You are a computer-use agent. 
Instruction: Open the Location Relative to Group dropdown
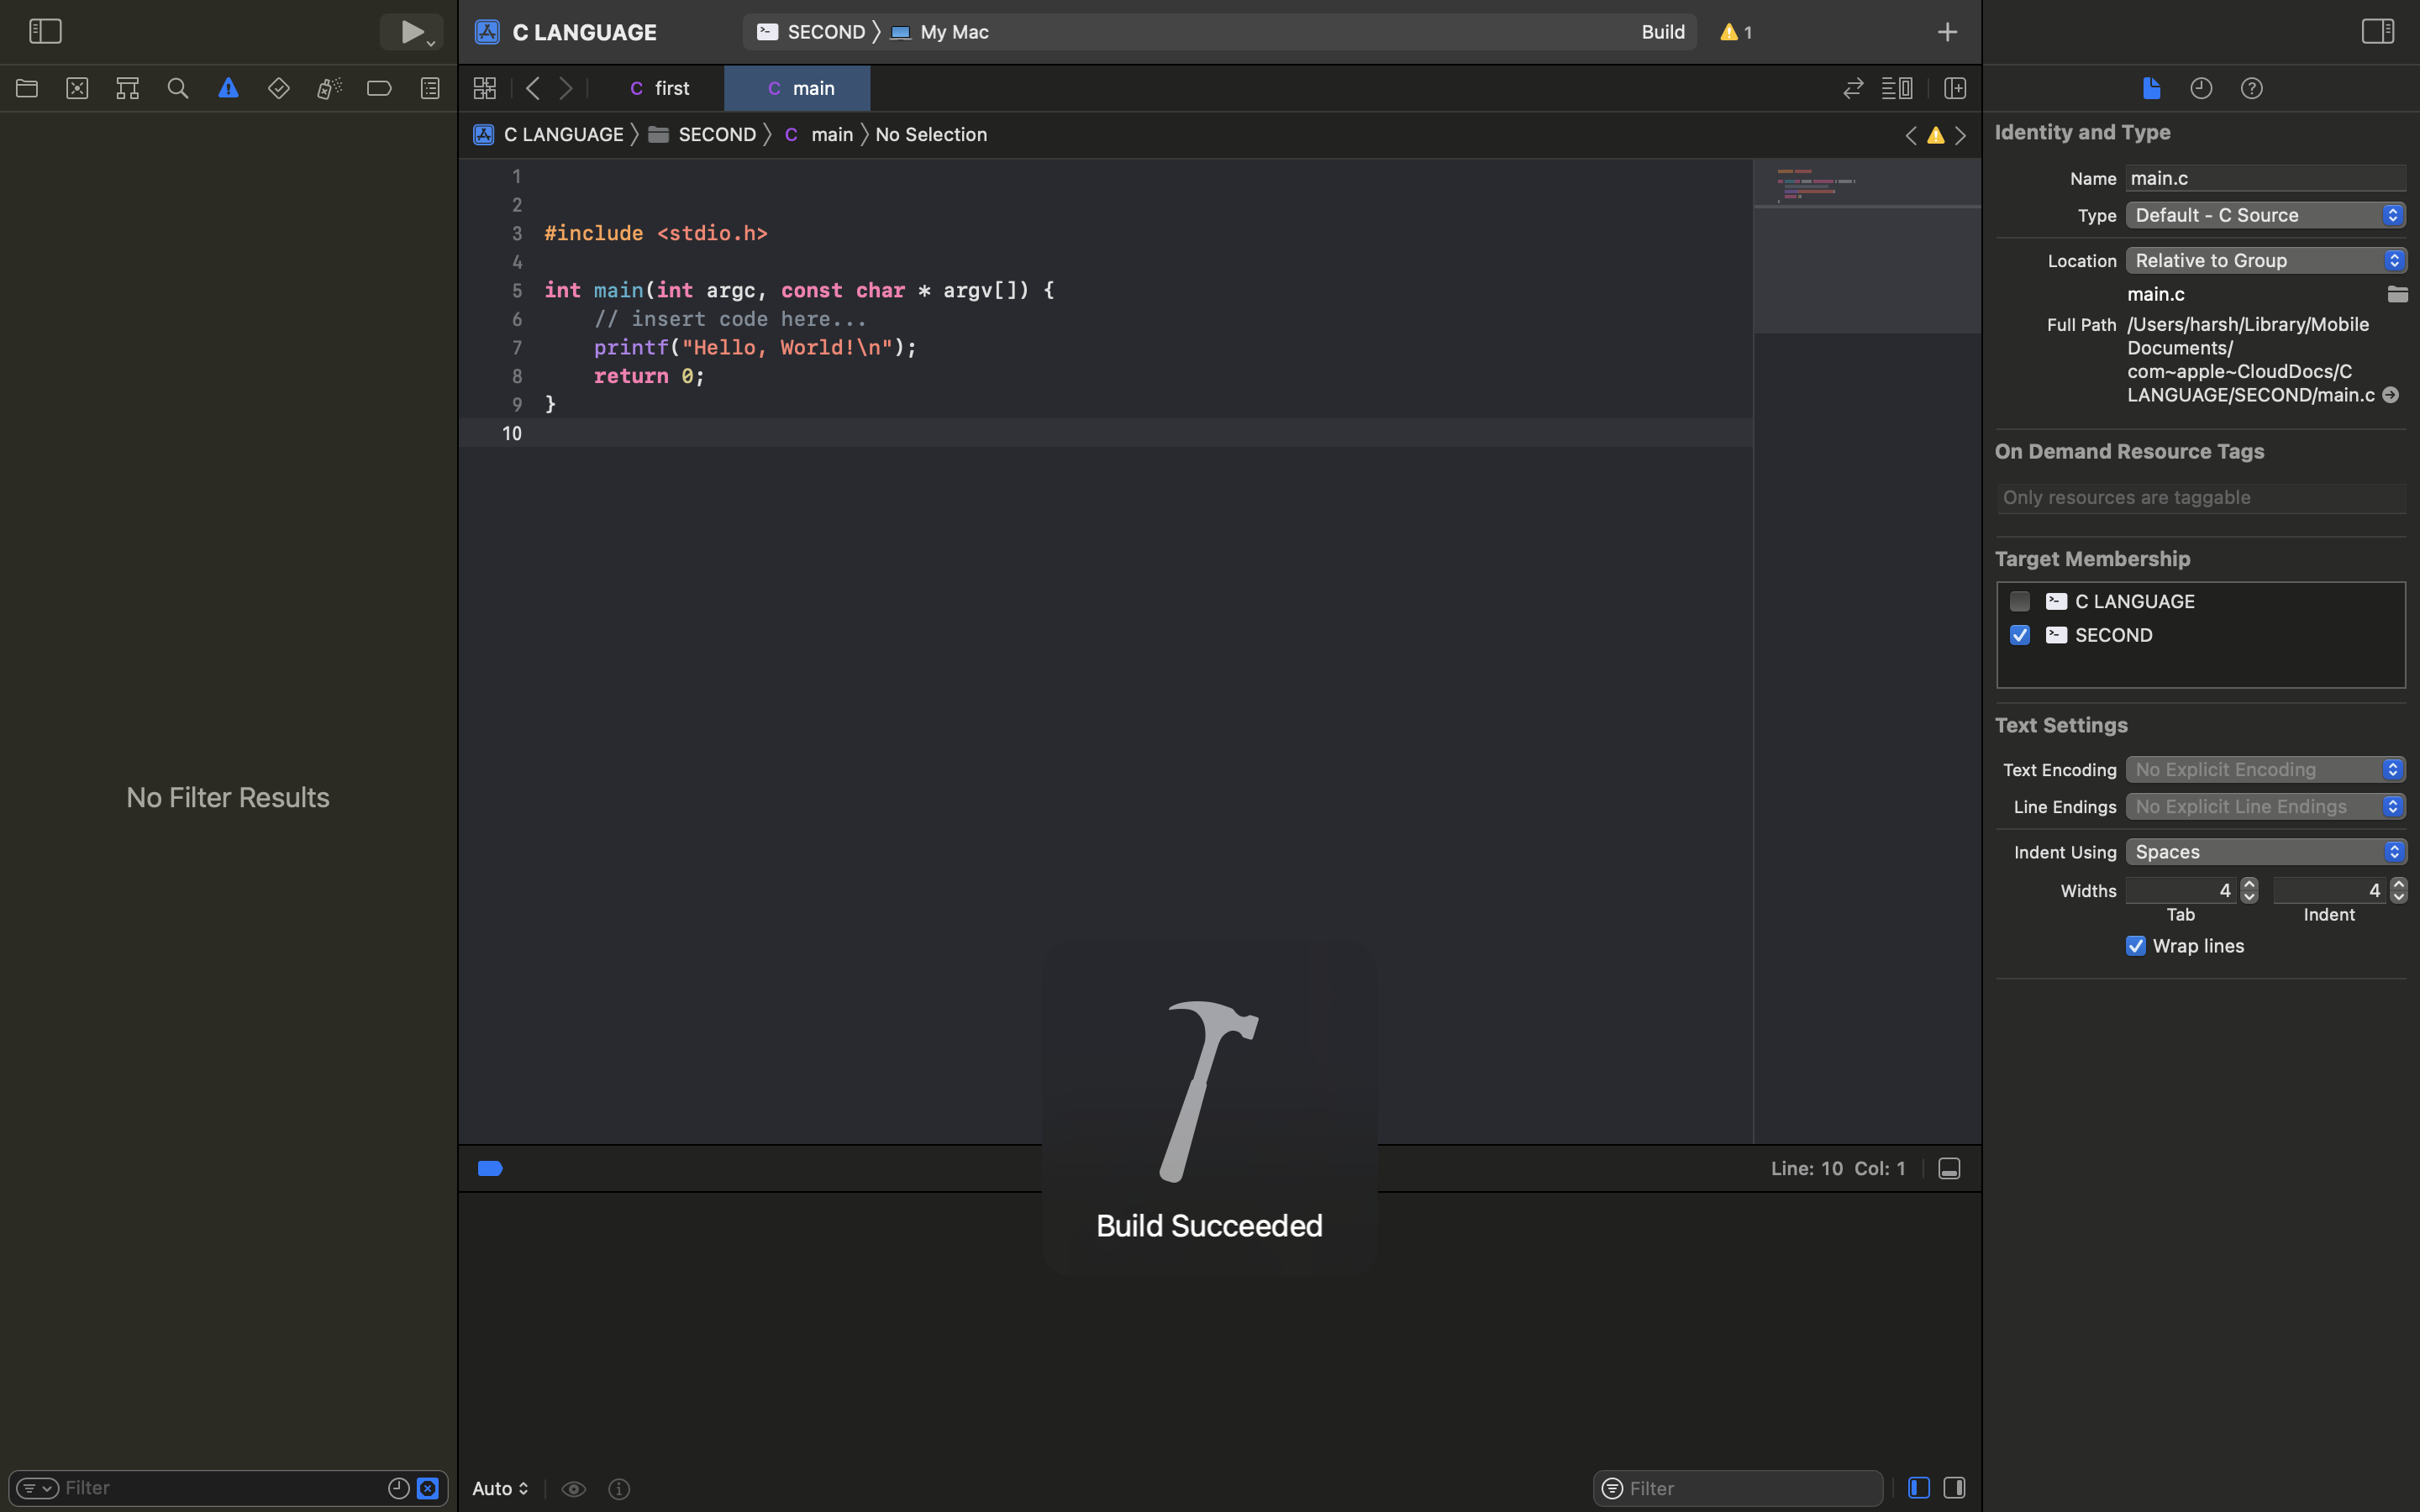coord(2265,261)
